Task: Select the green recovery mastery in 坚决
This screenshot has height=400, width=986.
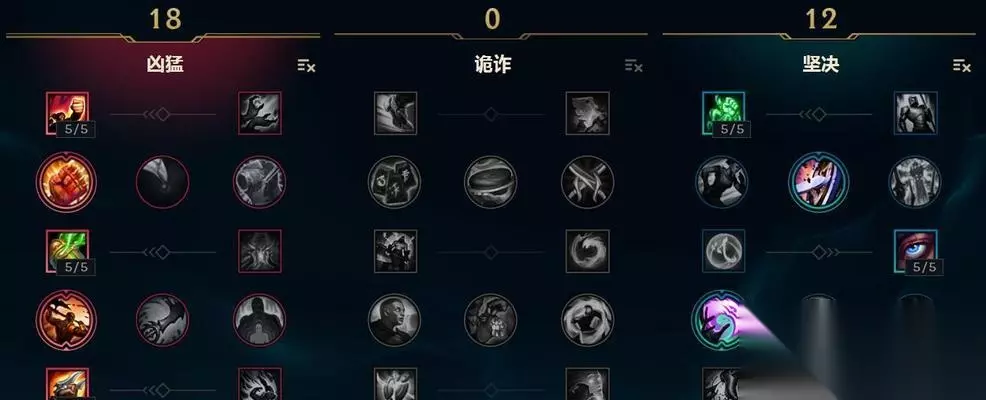Action: click(724, 113)
